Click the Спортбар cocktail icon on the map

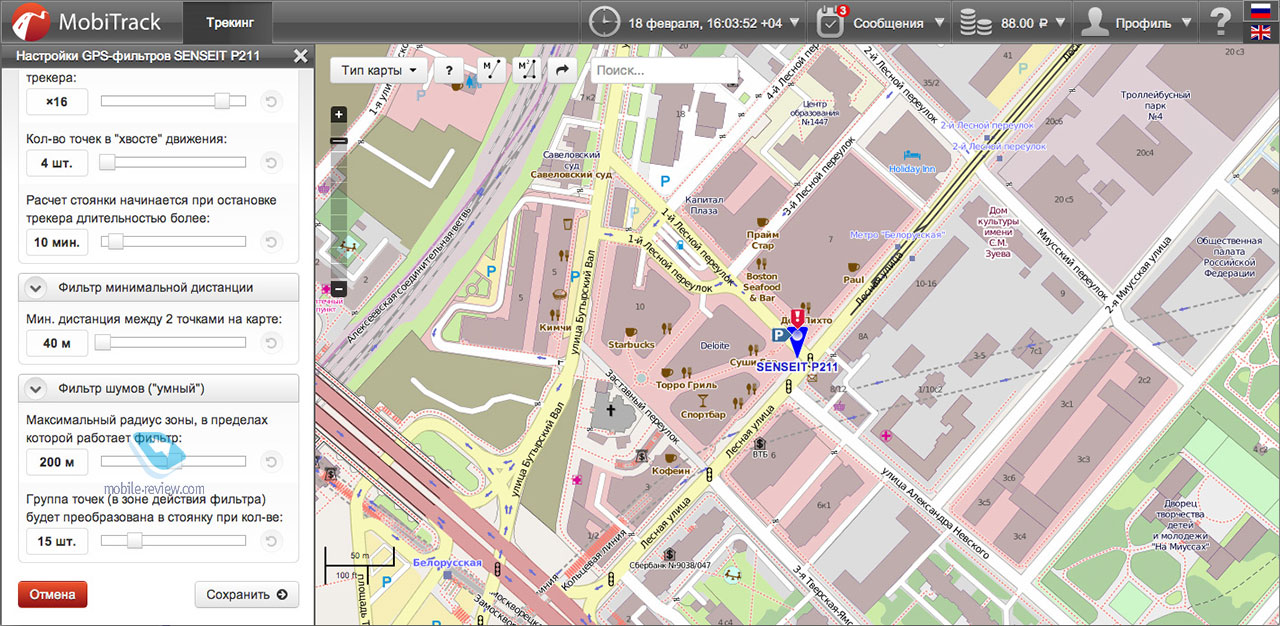pyautogui.click(x=702, y=401)
